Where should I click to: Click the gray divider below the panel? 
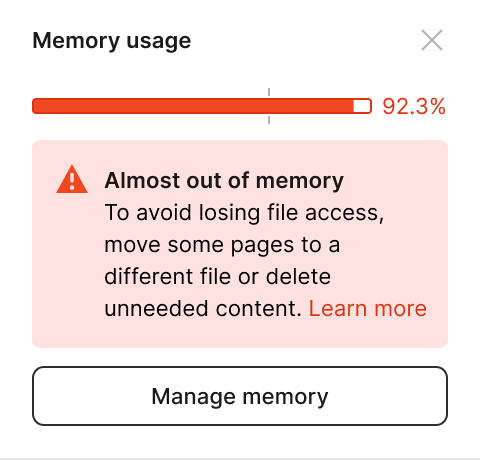(x=240, y=459)
